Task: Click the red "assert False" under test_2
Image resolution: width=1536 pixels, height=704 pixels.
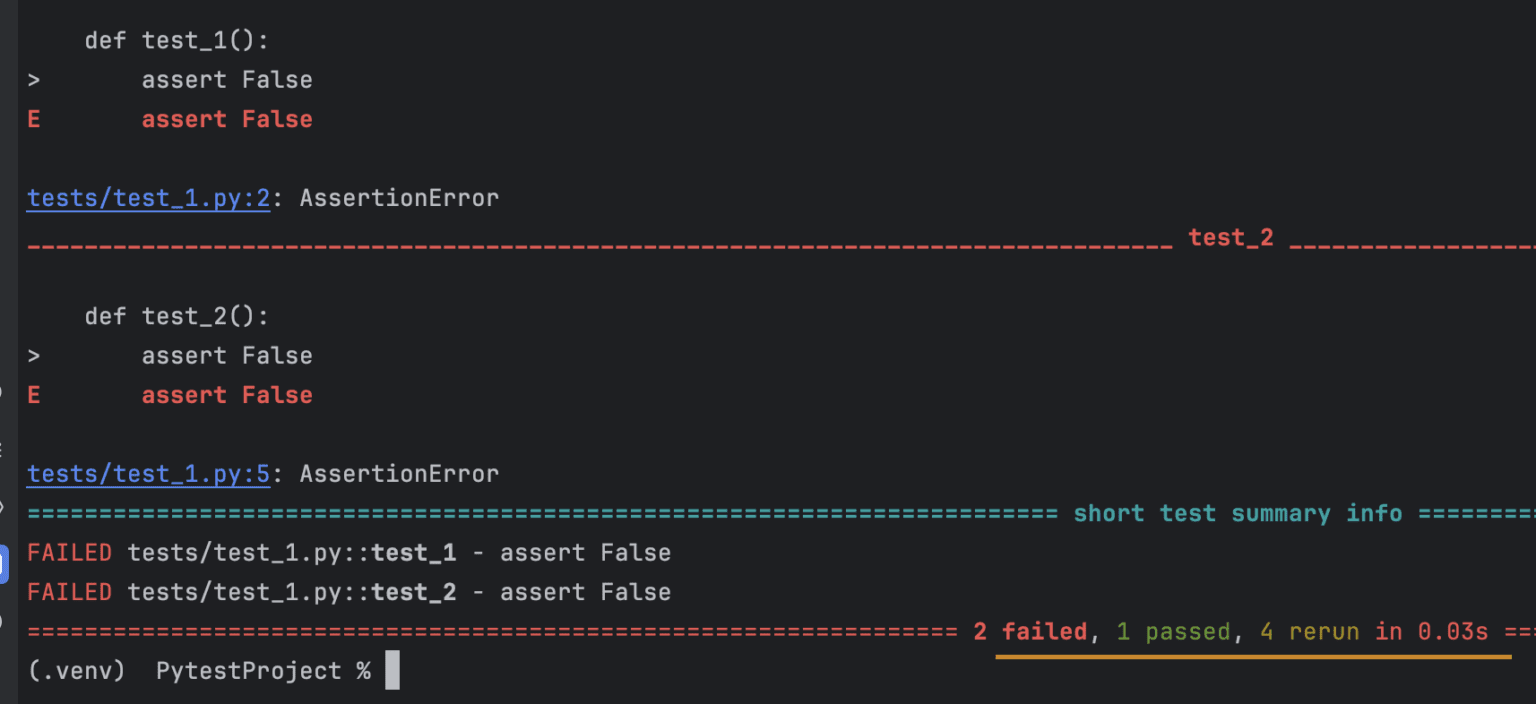Action: 227,396
